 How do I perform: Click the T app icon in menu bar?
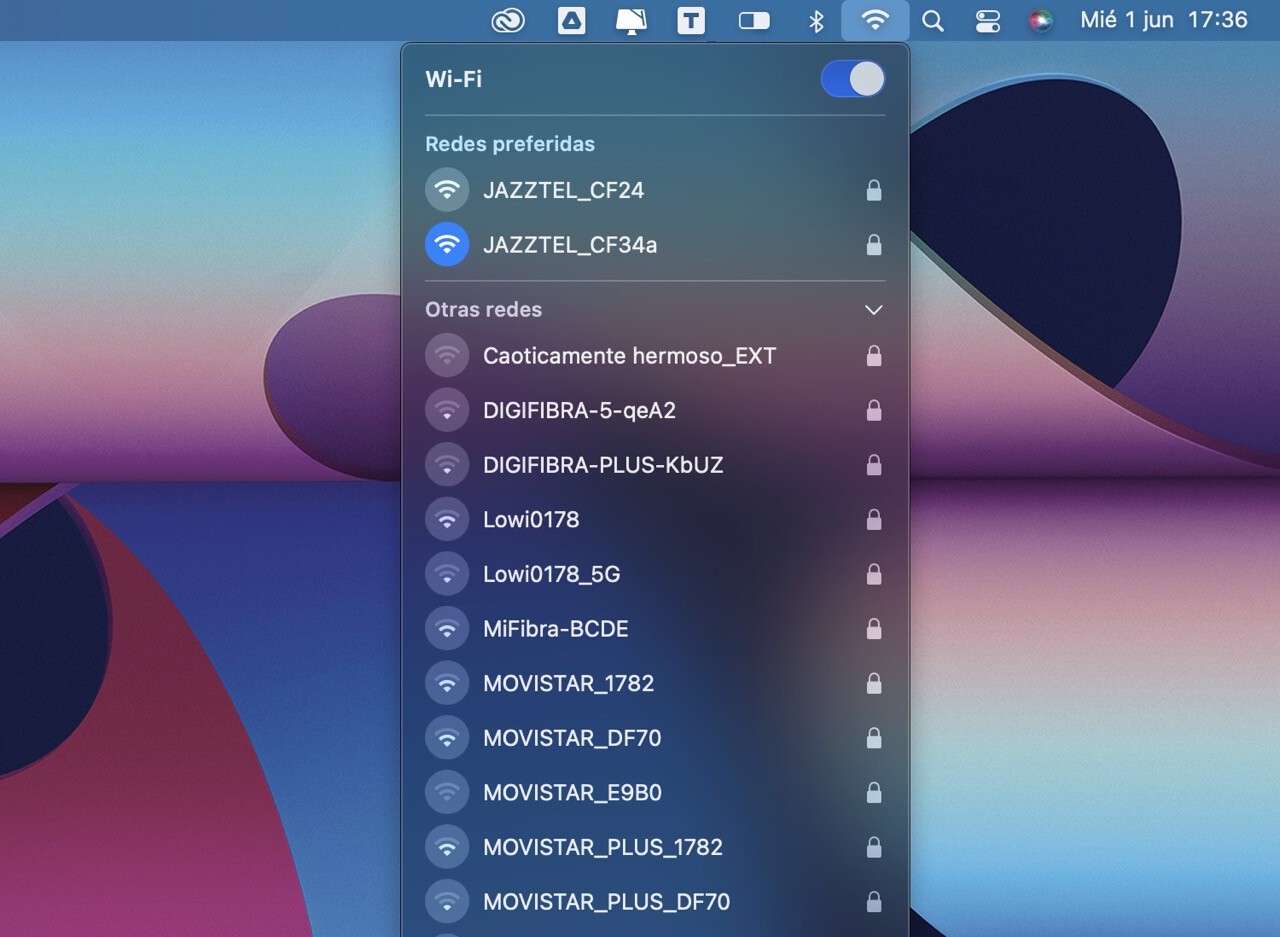[x=691, y=20]
